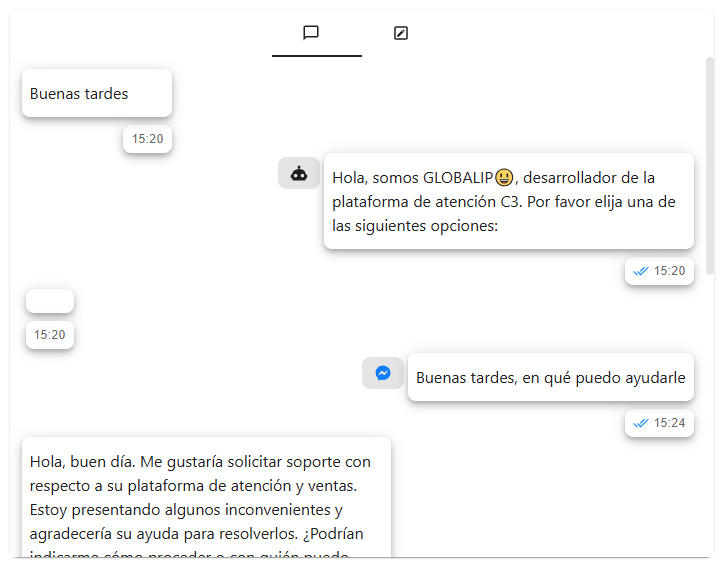Viewport: 720px width, 568px height.
Task: Click the bot robot avatar icon
Action: coord(299,174)
